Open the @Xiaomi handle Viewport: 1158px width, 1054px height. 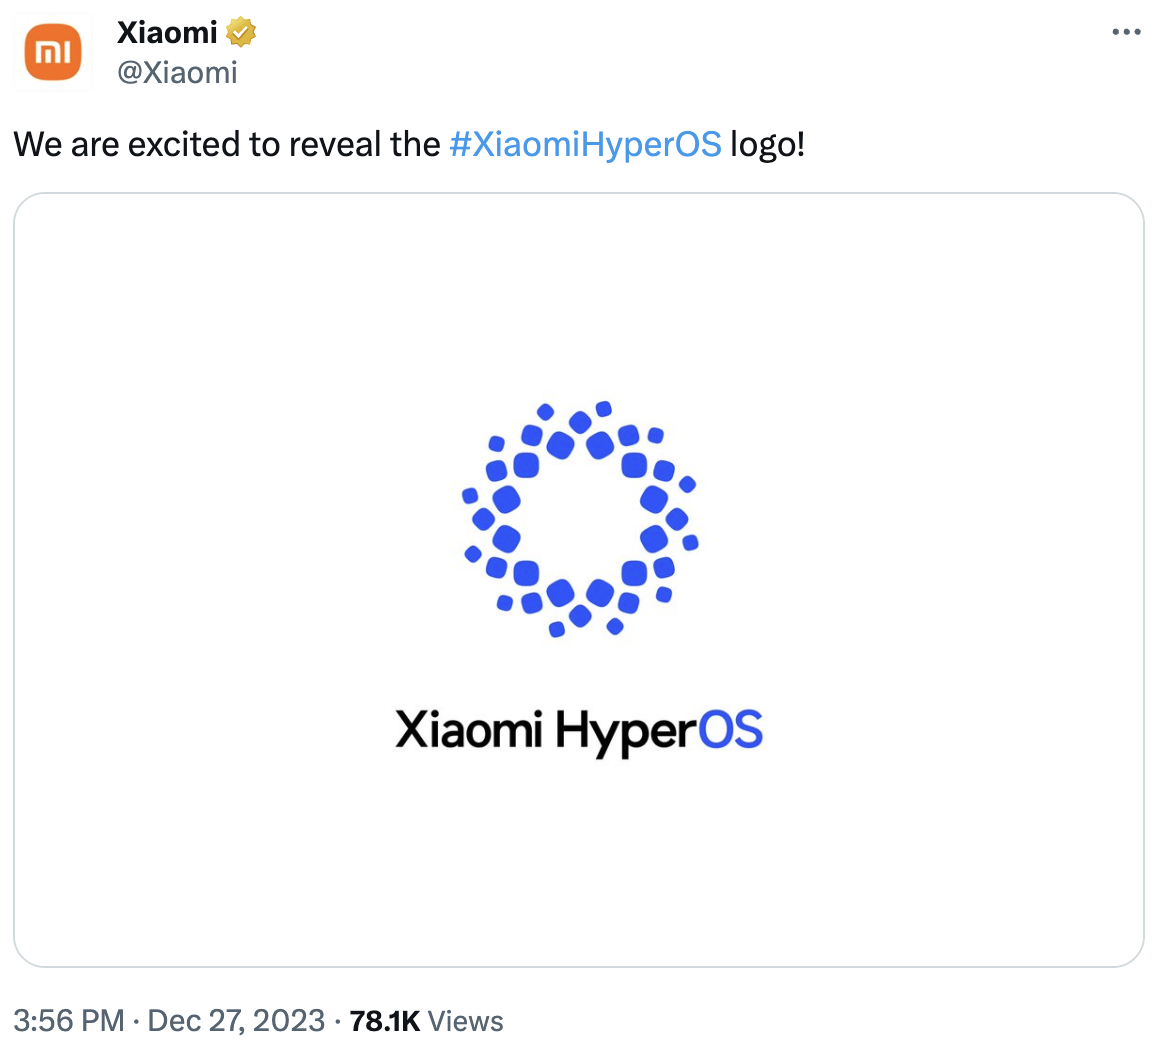(x=177, y=72)
